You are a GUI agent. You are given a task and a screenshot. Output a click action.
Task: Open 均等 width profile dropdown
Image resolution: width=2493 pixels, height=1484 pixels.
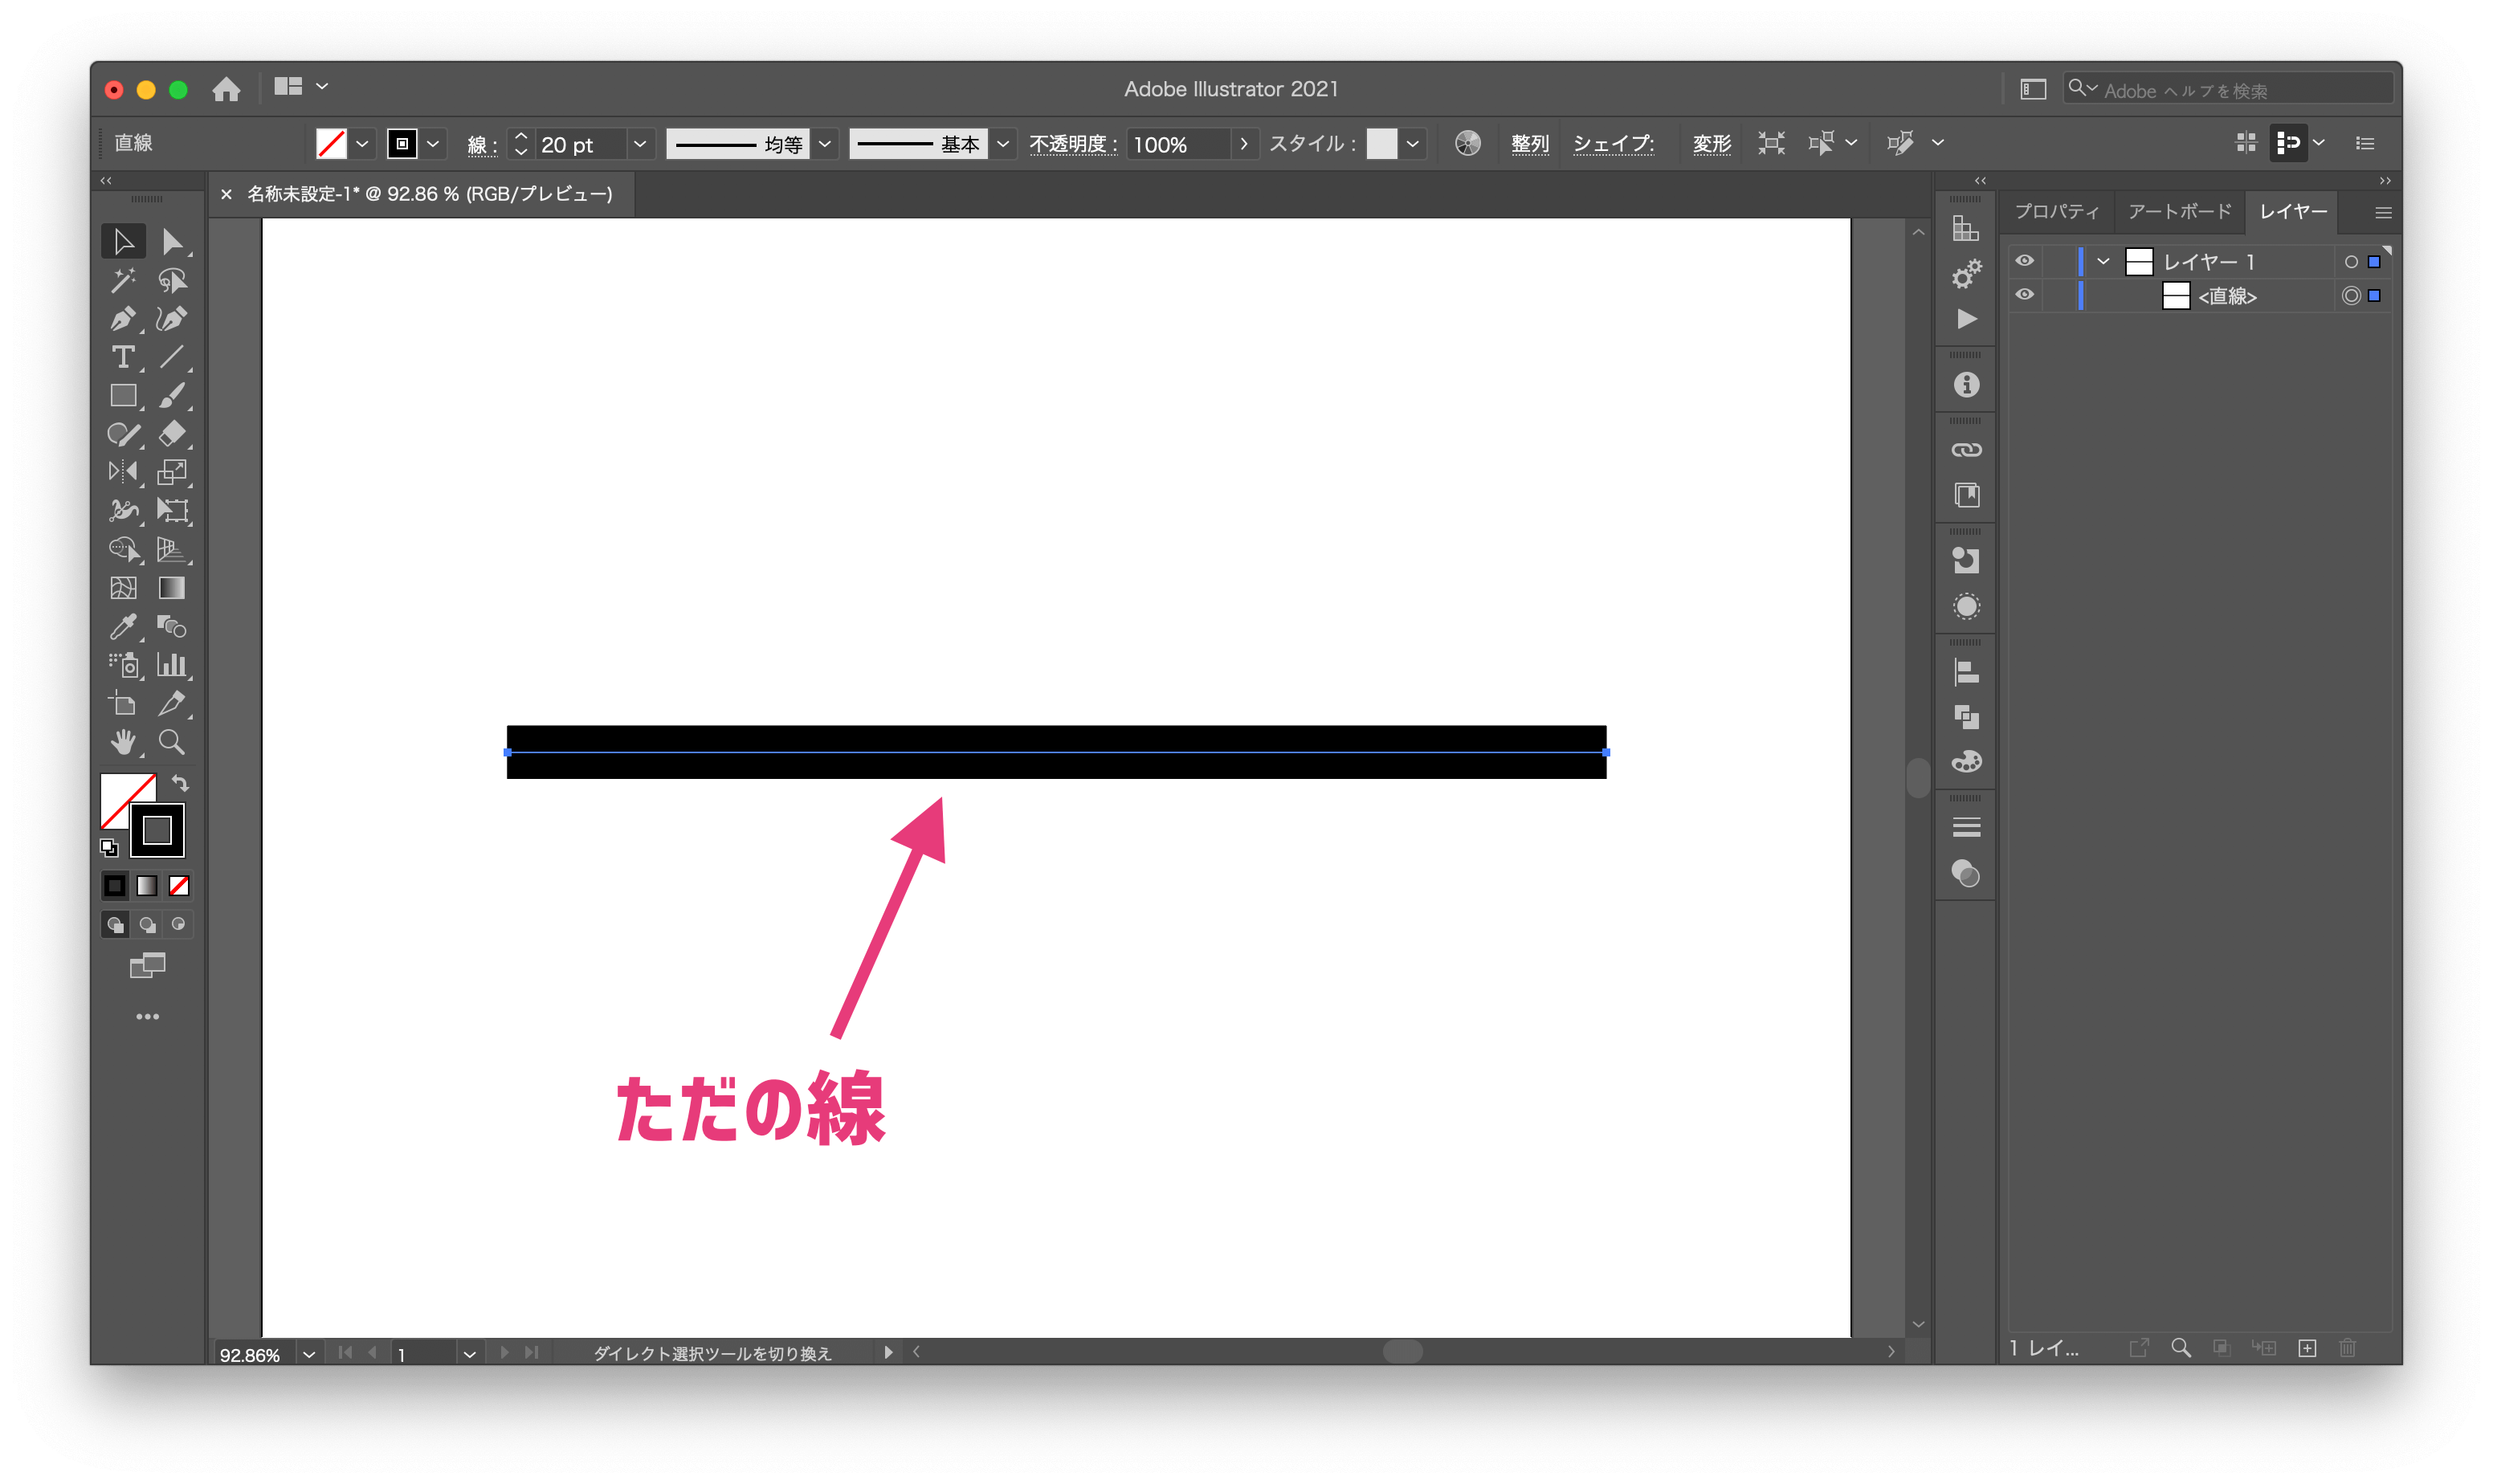(x=825, y=144)
